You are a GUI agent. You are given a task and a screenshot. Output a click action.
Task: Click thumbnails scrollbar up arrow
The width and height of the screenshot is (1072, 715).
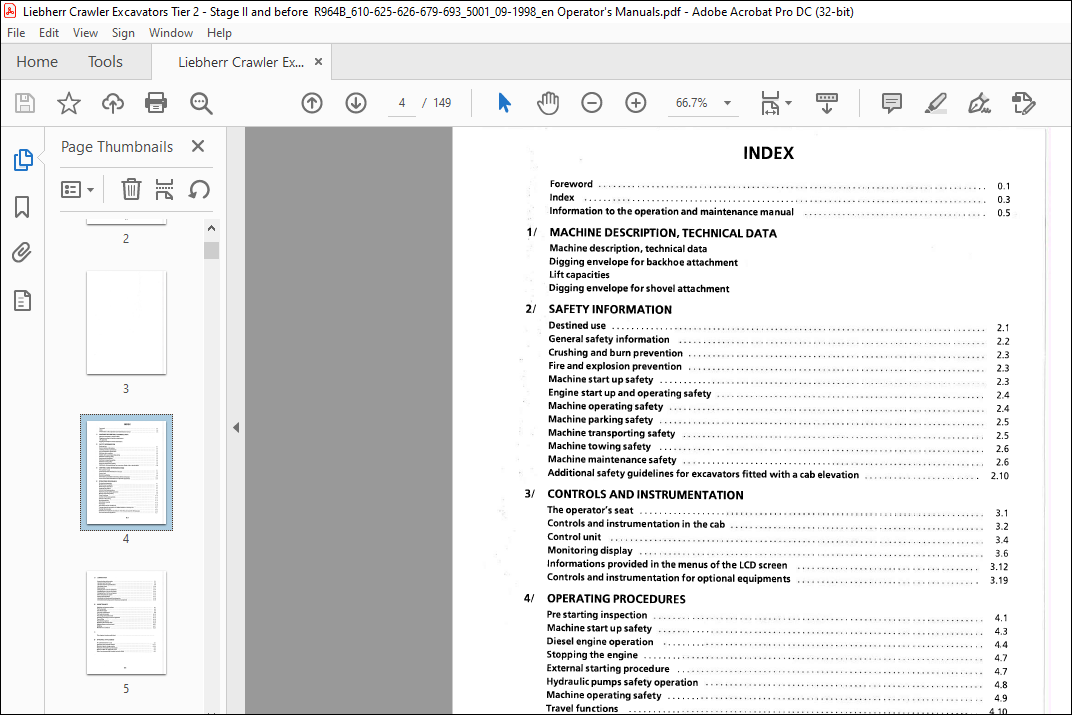click(x=211, y=228)
